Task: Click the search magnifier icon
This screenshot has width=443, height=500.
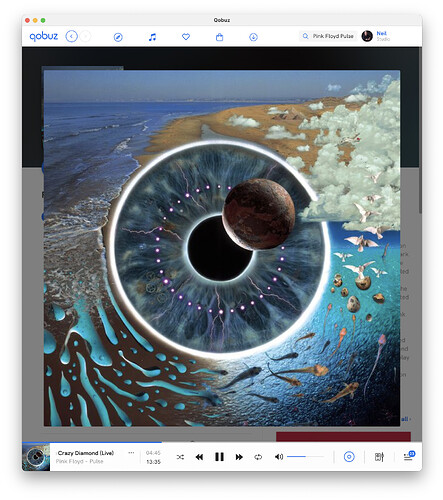Action: click(x=305, y=36)
